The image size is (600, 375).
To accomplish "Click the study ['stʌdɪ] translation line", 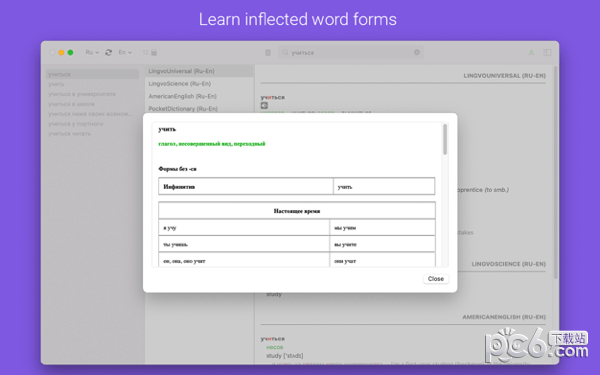I will 285,355.
